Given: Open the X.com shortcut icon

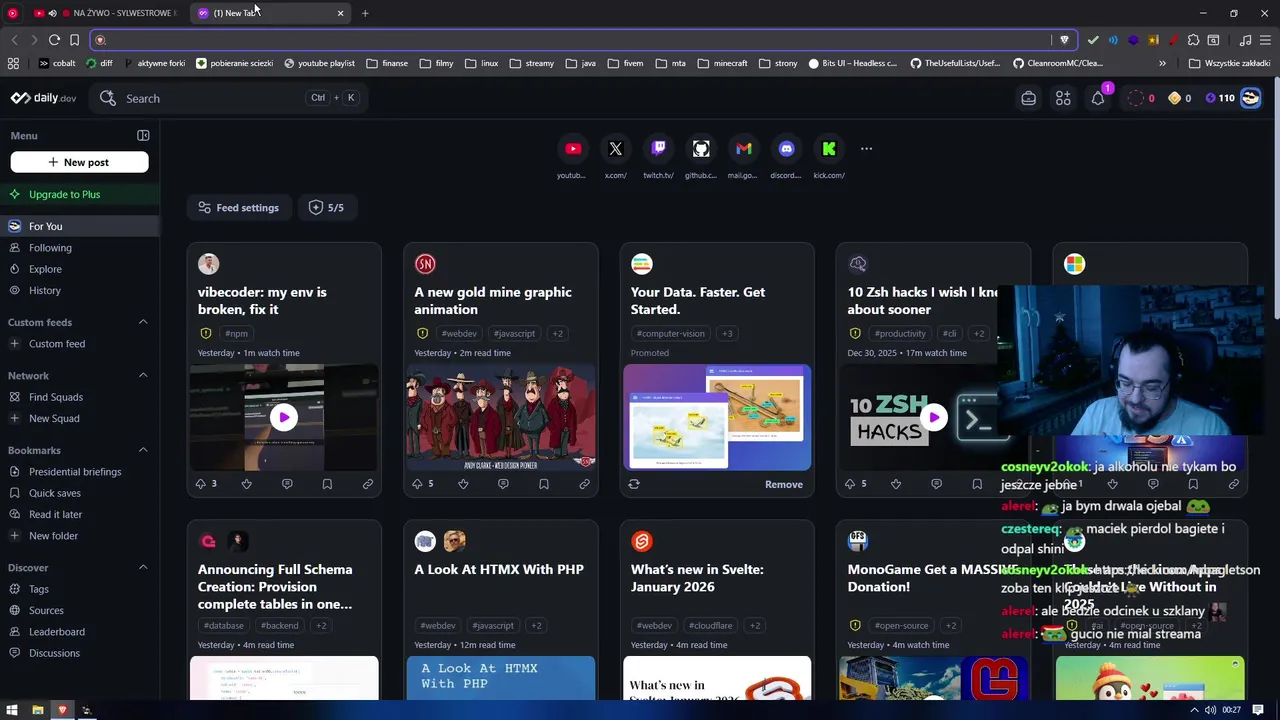Looking at the screenshot, I should pos(616,149).
